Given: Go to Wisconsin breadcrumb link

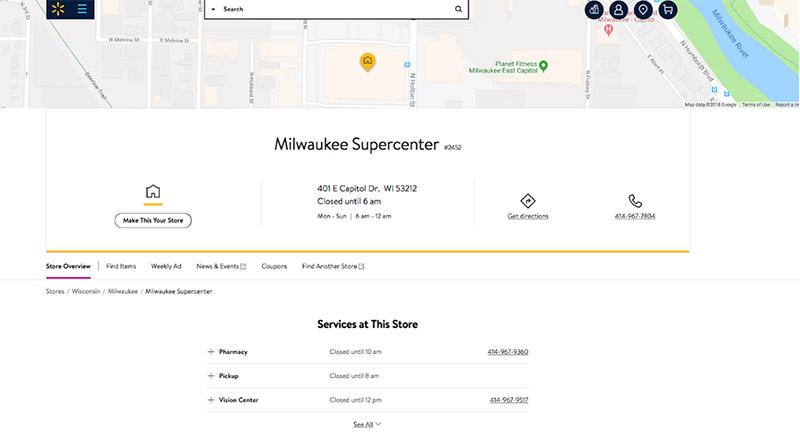Looking at the screenshot, I should click(86, 292).
